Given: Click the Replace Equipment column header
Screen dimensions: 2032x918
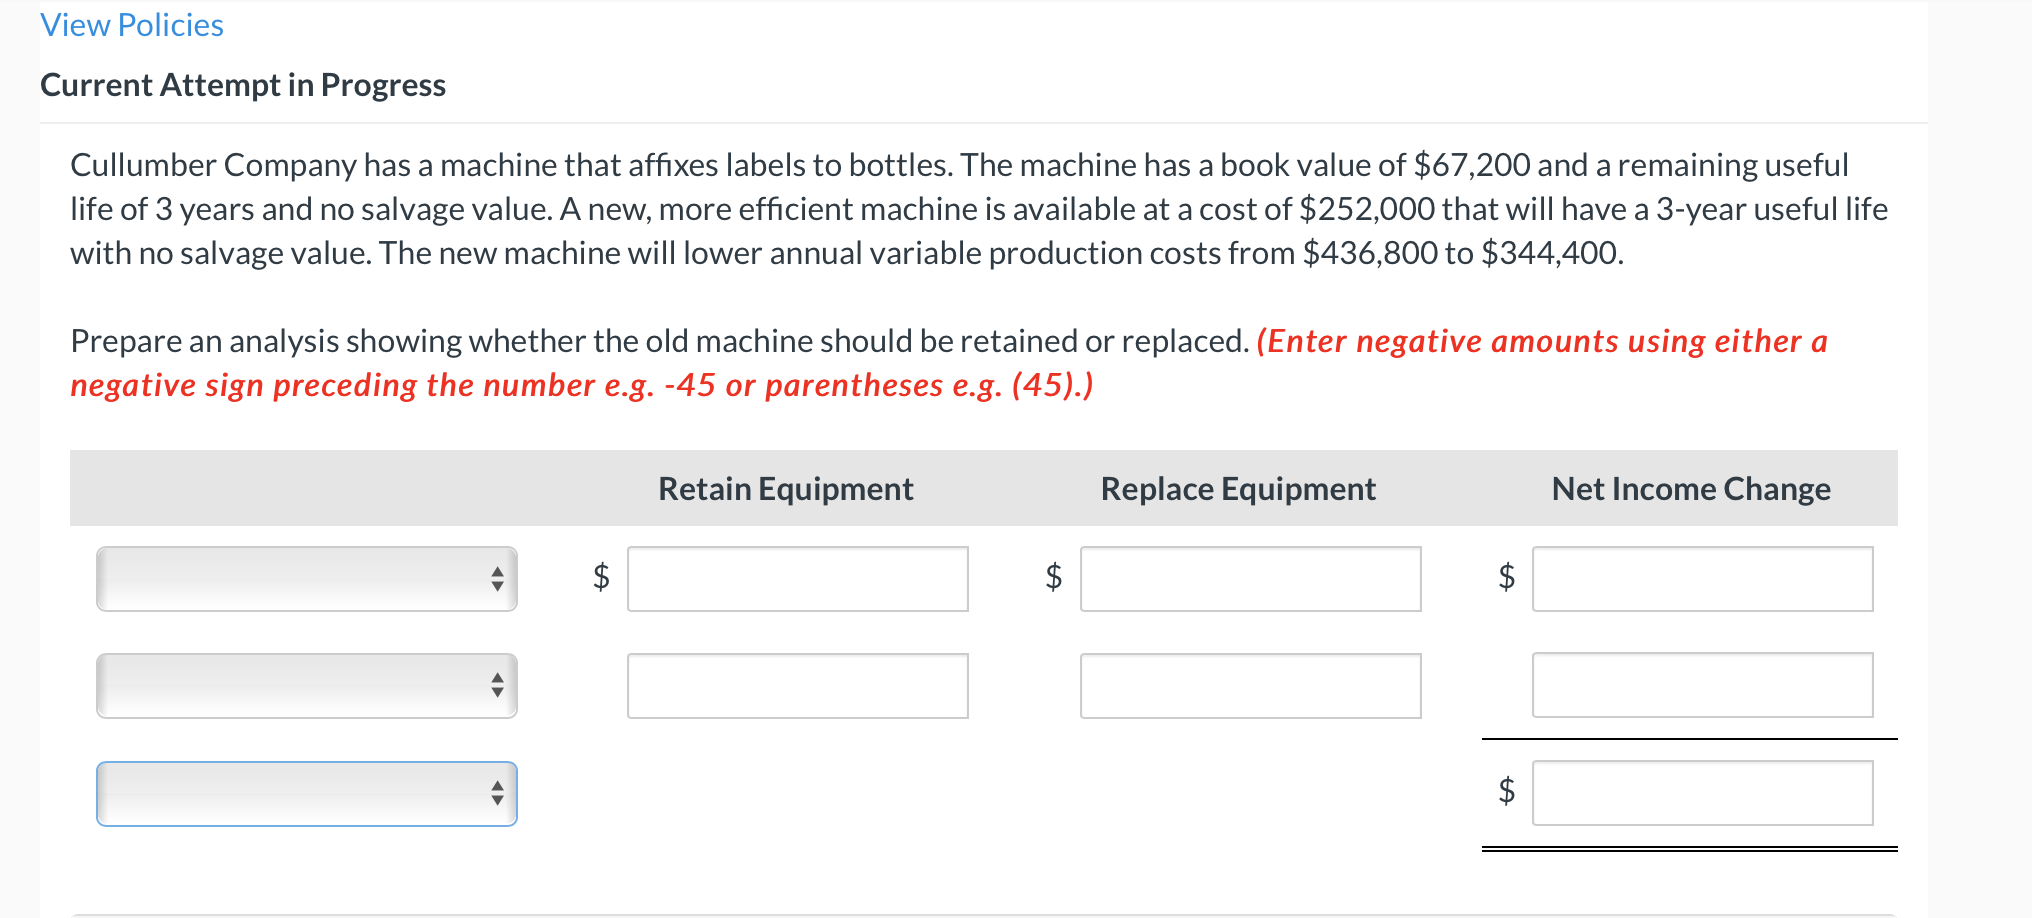Looking at the screenshot, I should (1238, 489).
